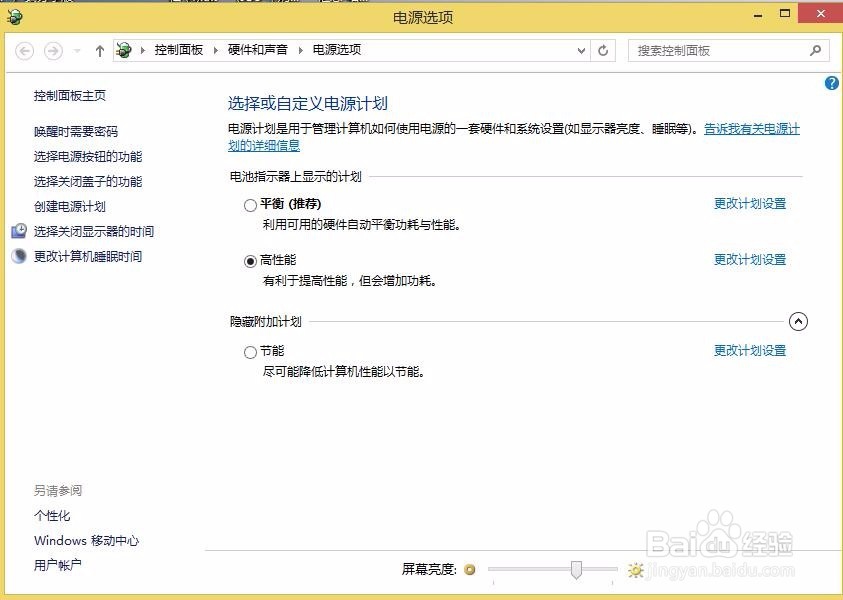
Task: Open 选择关闭盖子的功能 link
Action: (88, 182)
